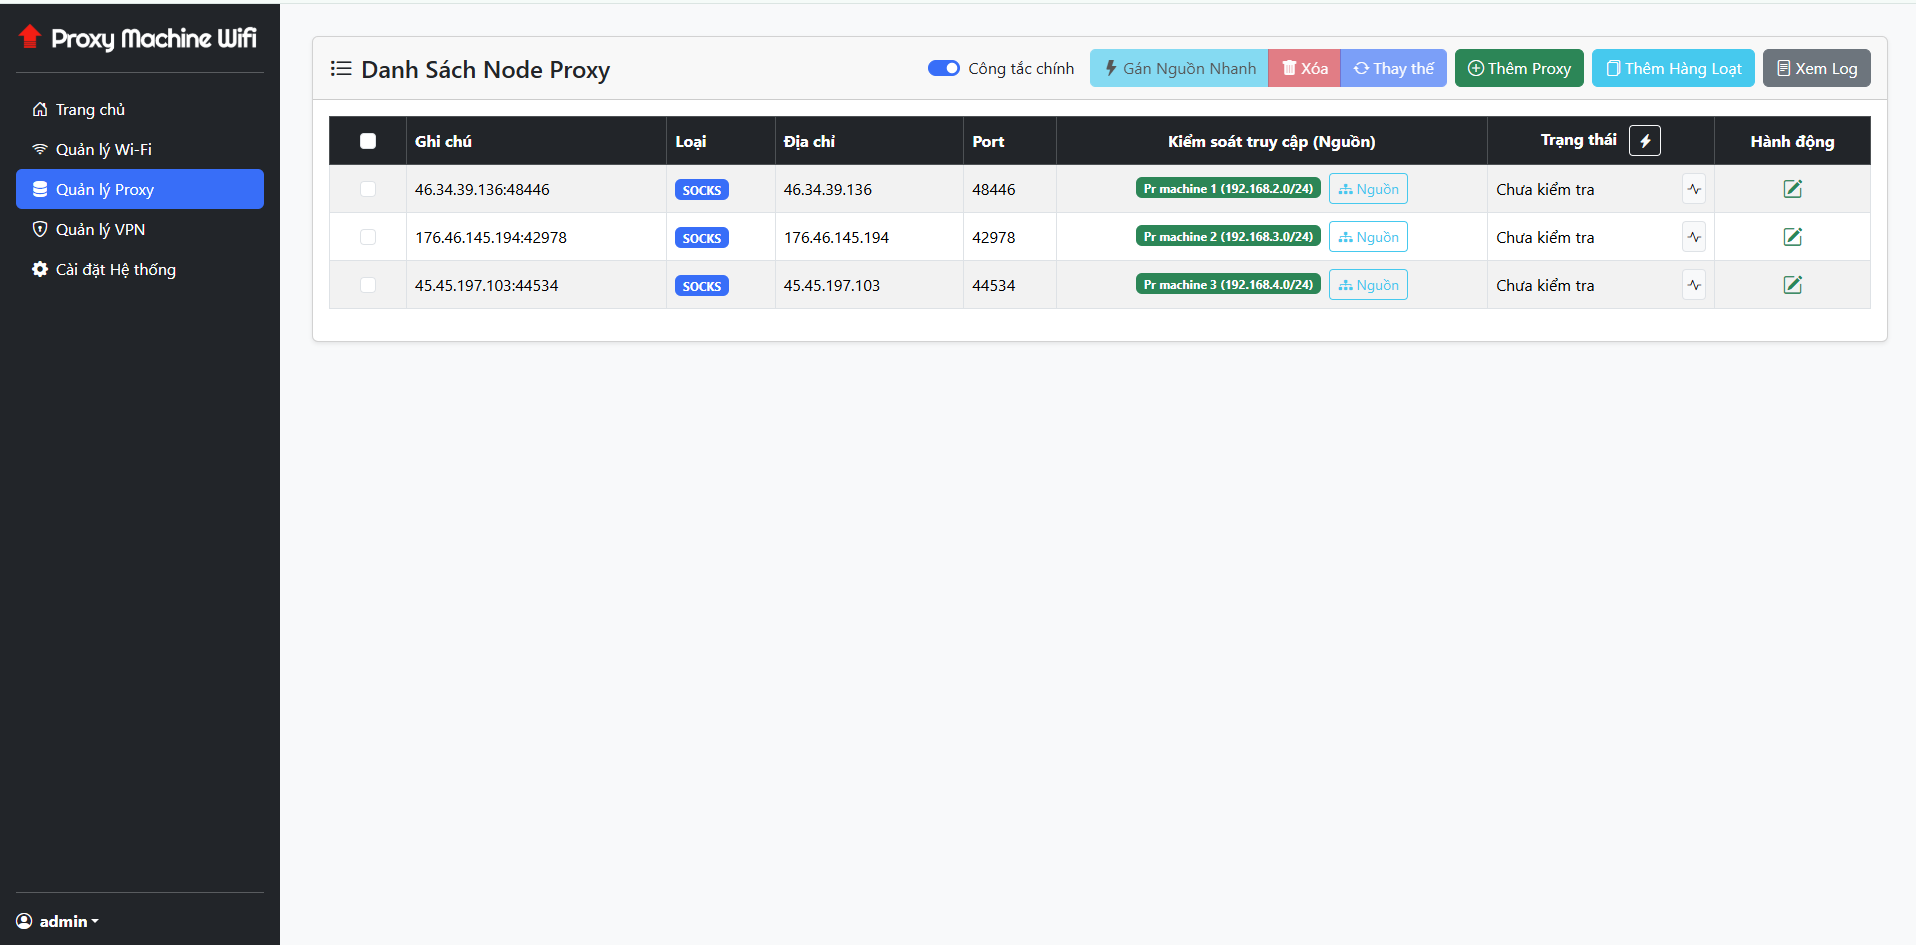The height and width of the screenshot is (945, 1916).
Task: Click port value 48446
Action: click(993, 189)
